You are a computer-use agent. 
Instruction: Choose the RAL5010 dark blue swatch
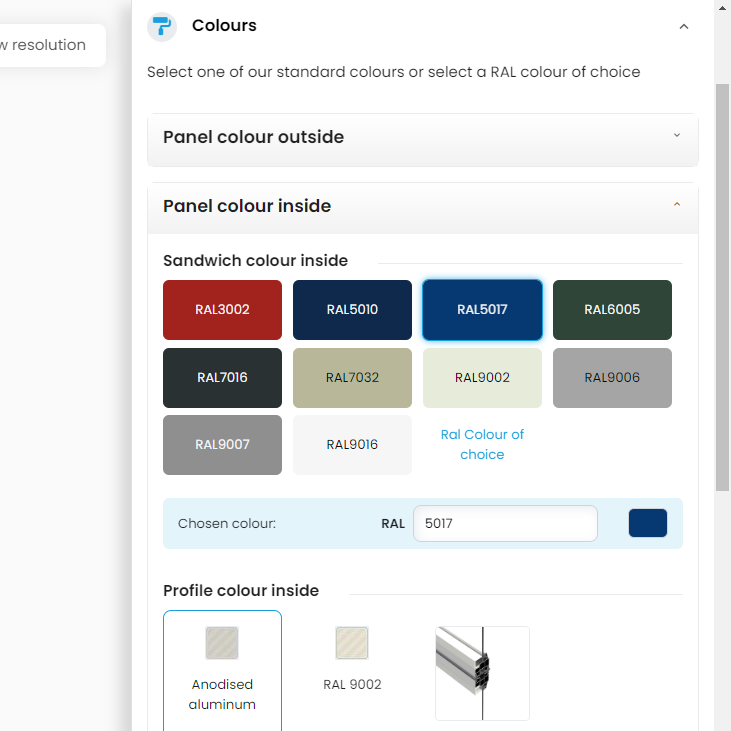coord(352,310)
